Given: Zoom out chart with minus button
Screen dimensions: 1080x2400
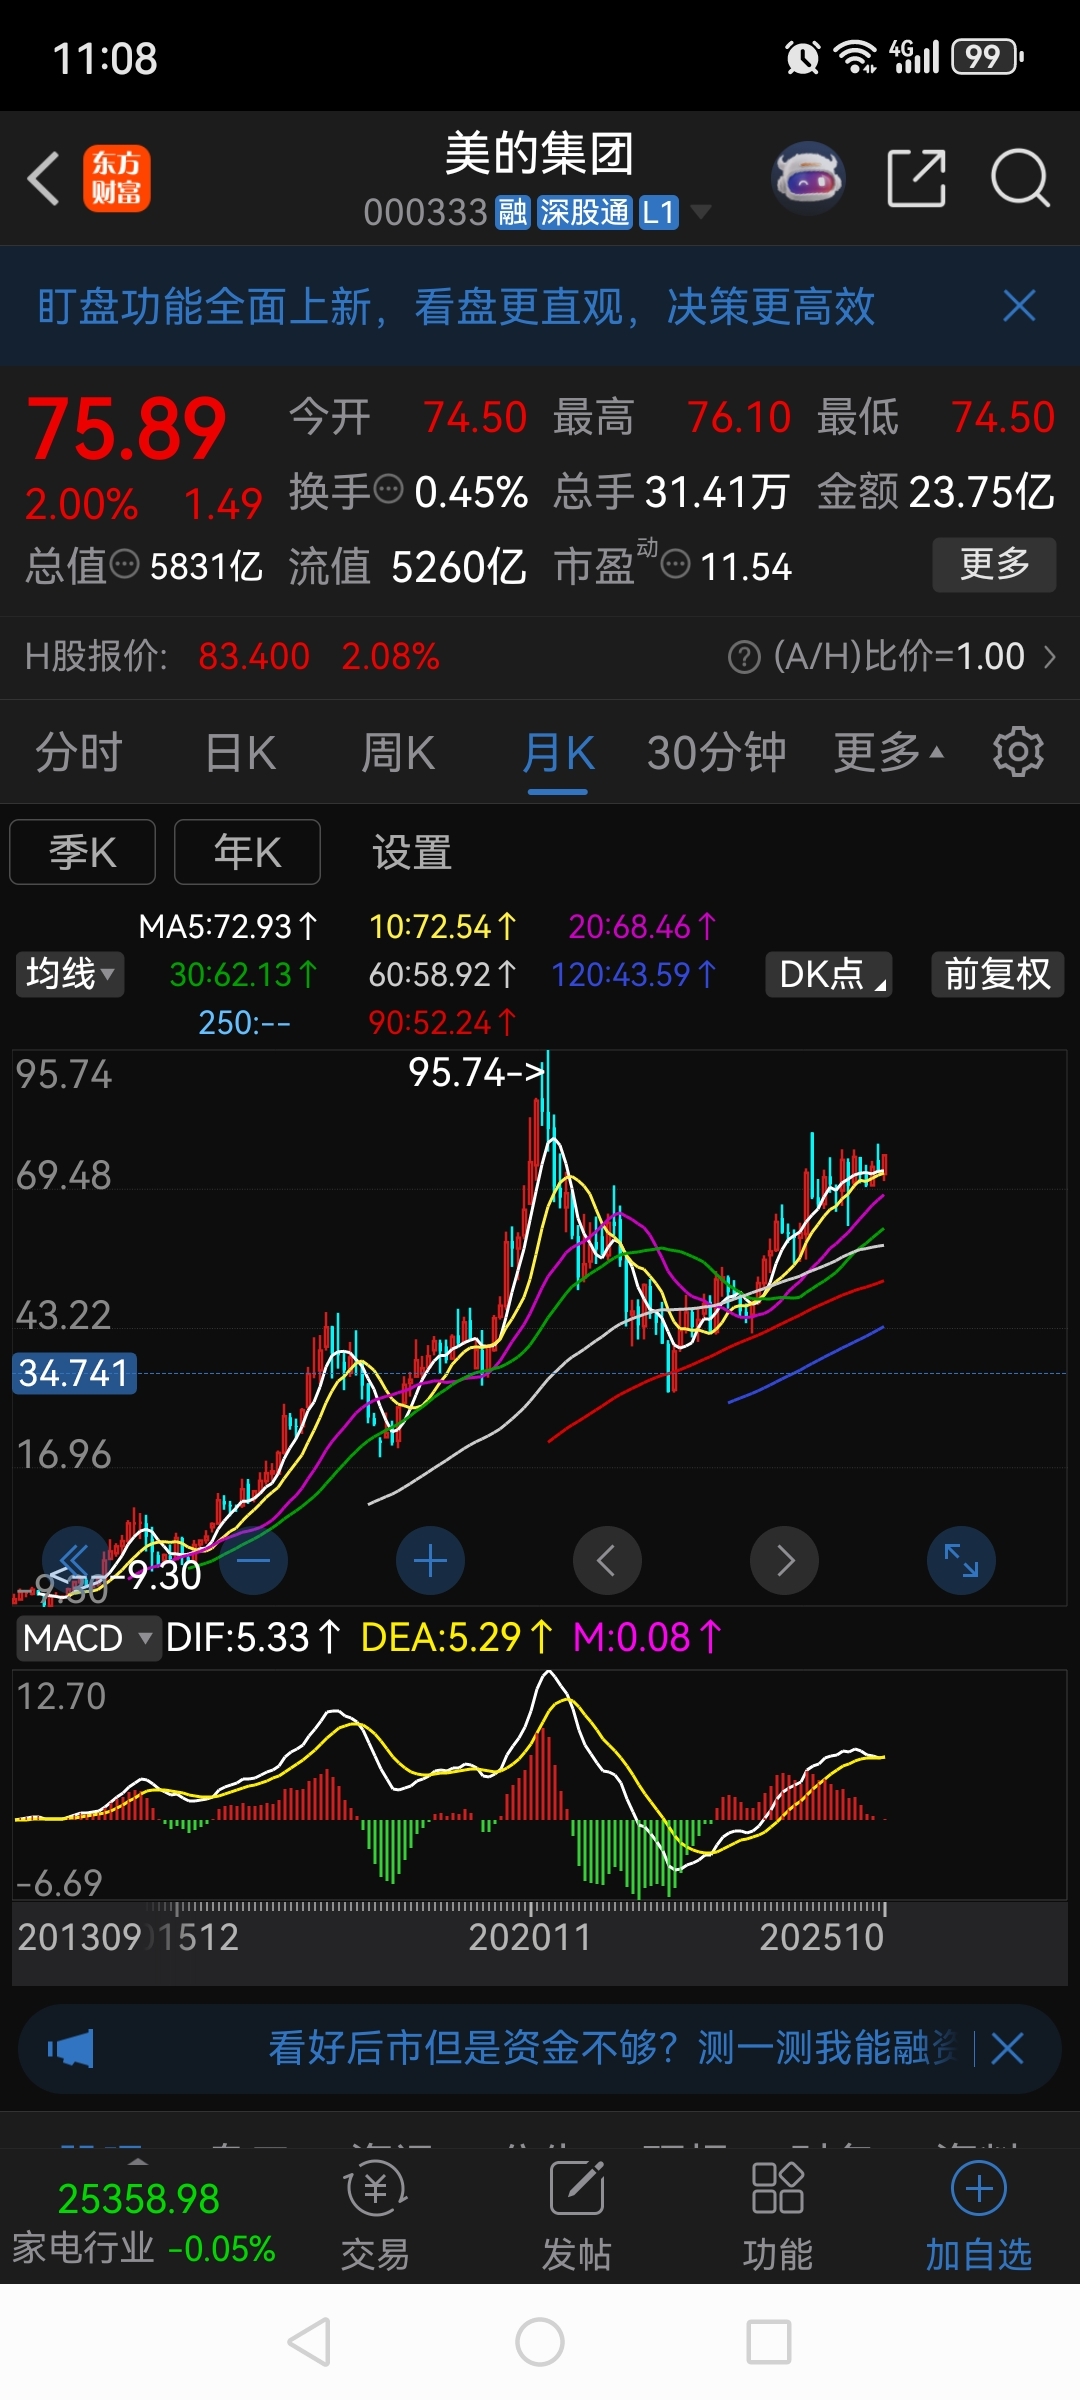Looking at the screenshot, I should [254, 1561].
